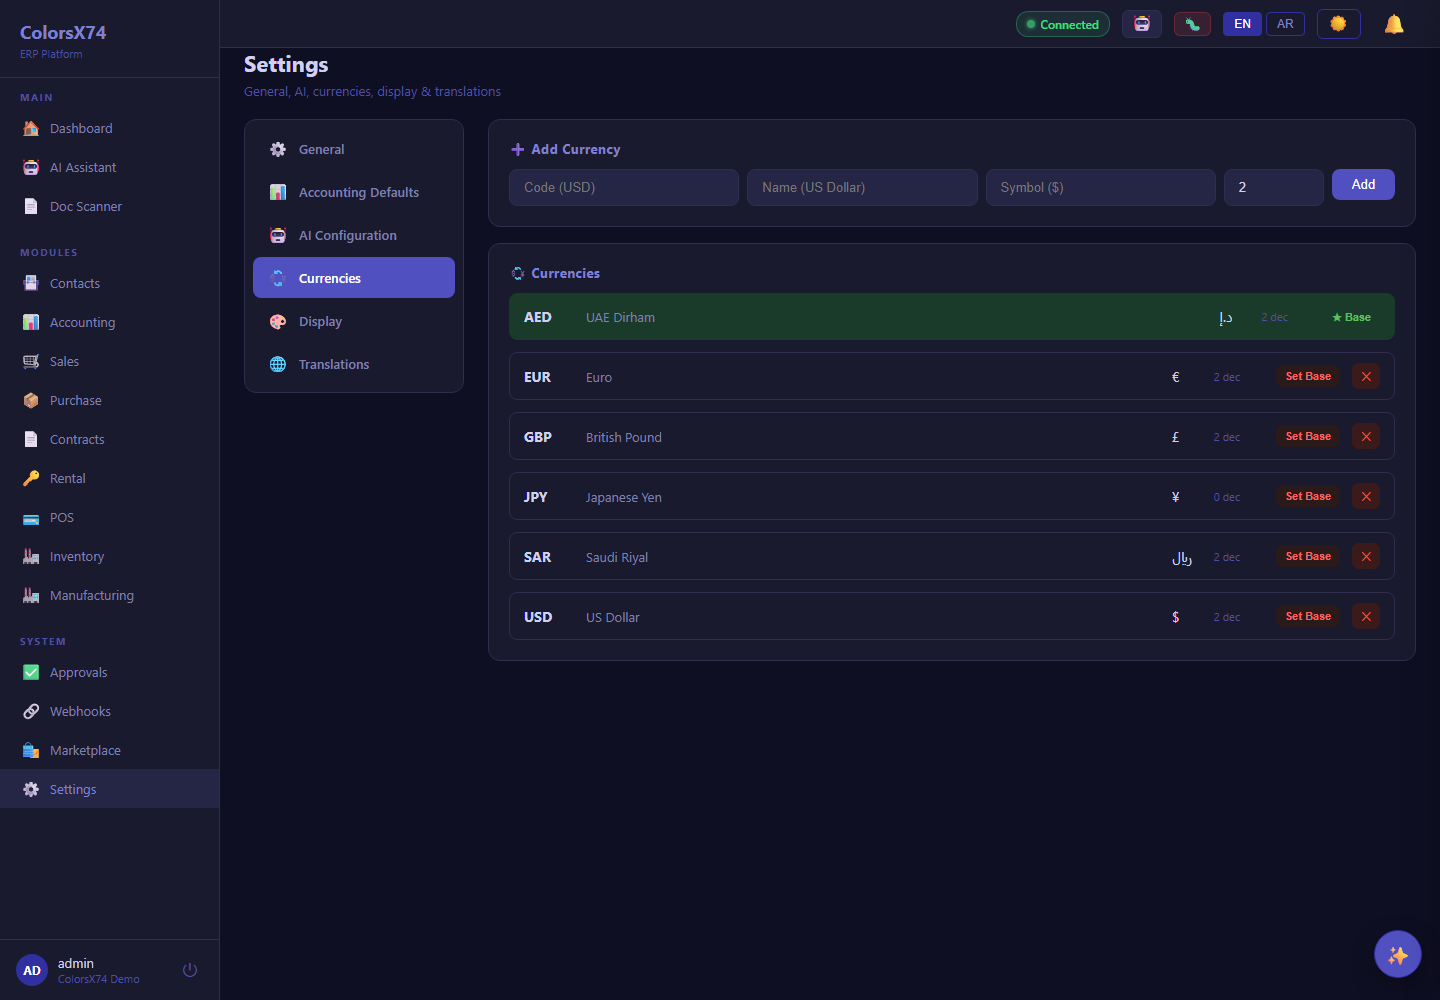Set USD as base currency
Image resolution: width=1440 pixels, height=1000 pixels.
point(1308,617)
